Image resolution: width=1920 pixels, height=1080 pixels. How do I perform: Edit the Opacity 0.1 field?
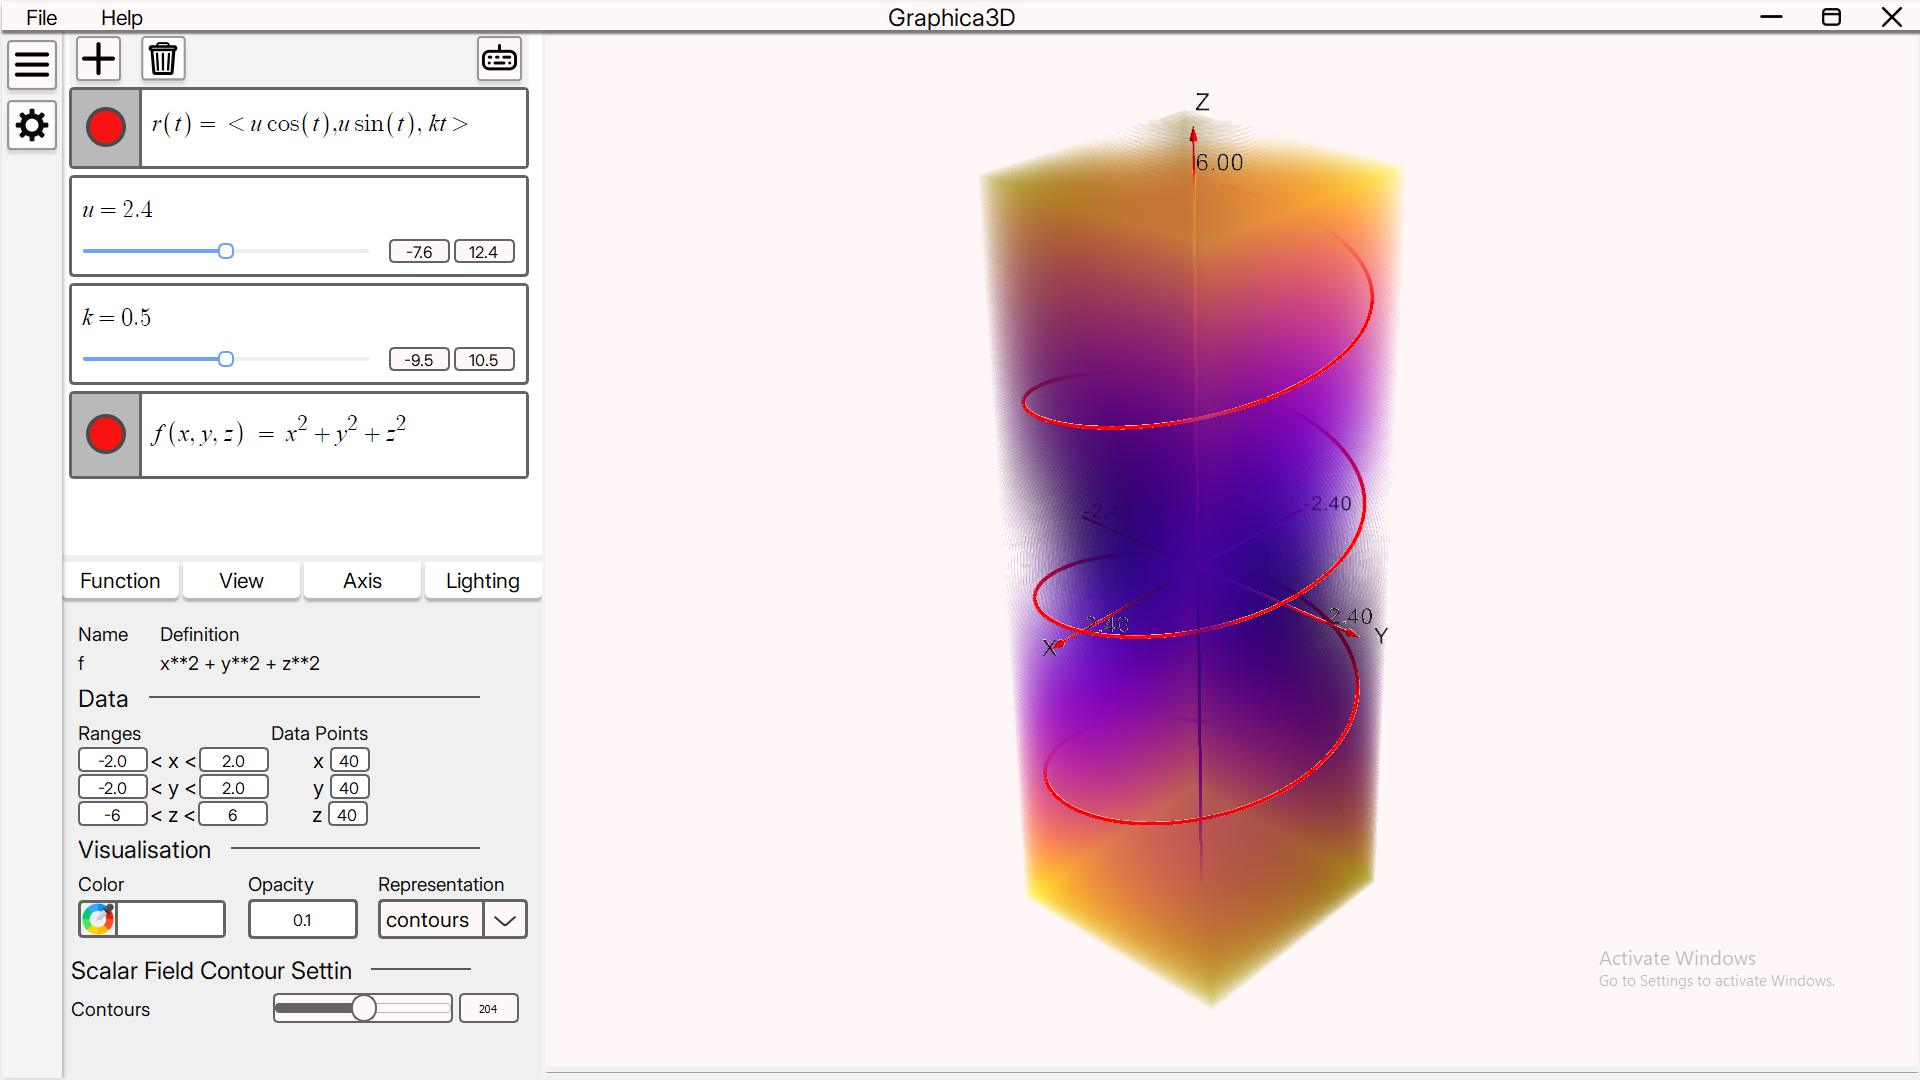302,920
